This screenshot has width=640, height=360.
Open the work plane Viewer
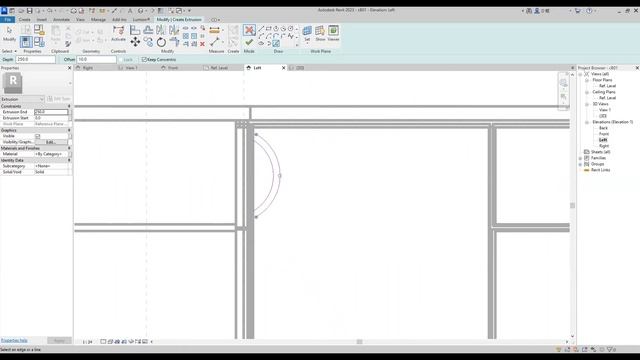point(333,33)
